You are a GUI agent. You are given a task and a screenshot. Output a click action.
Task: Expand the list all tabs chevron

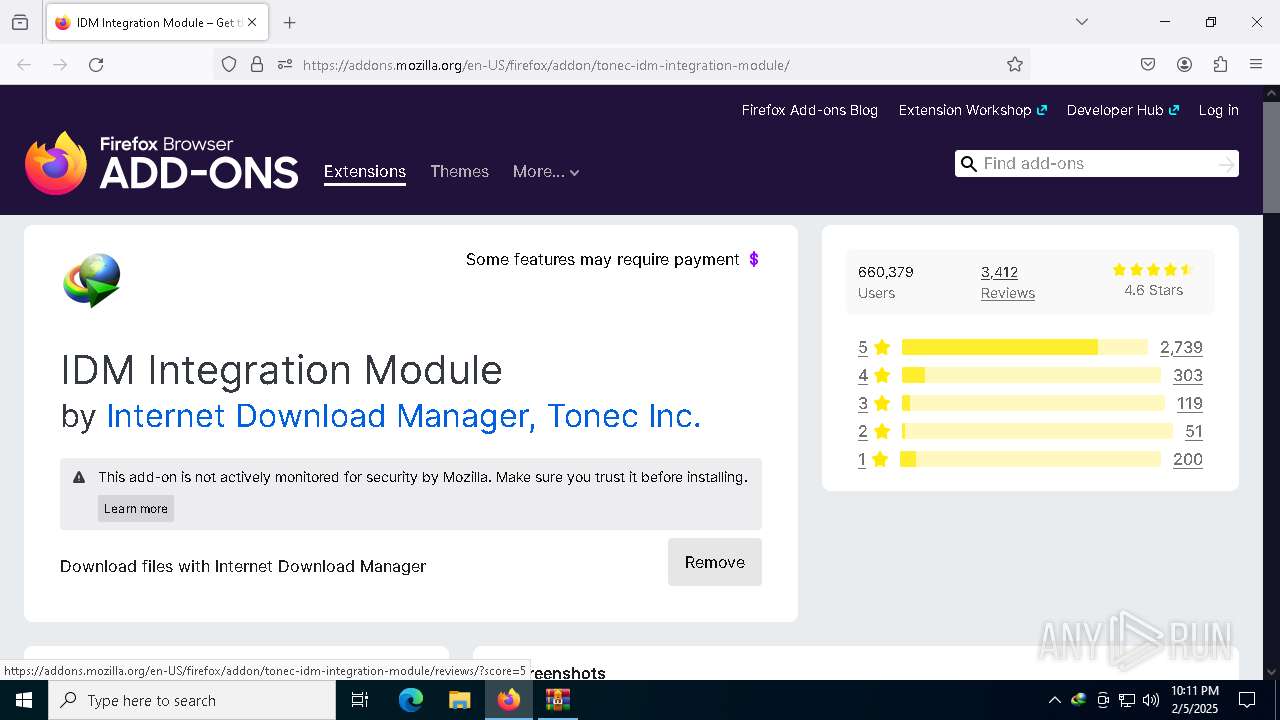pos(1081,22)
